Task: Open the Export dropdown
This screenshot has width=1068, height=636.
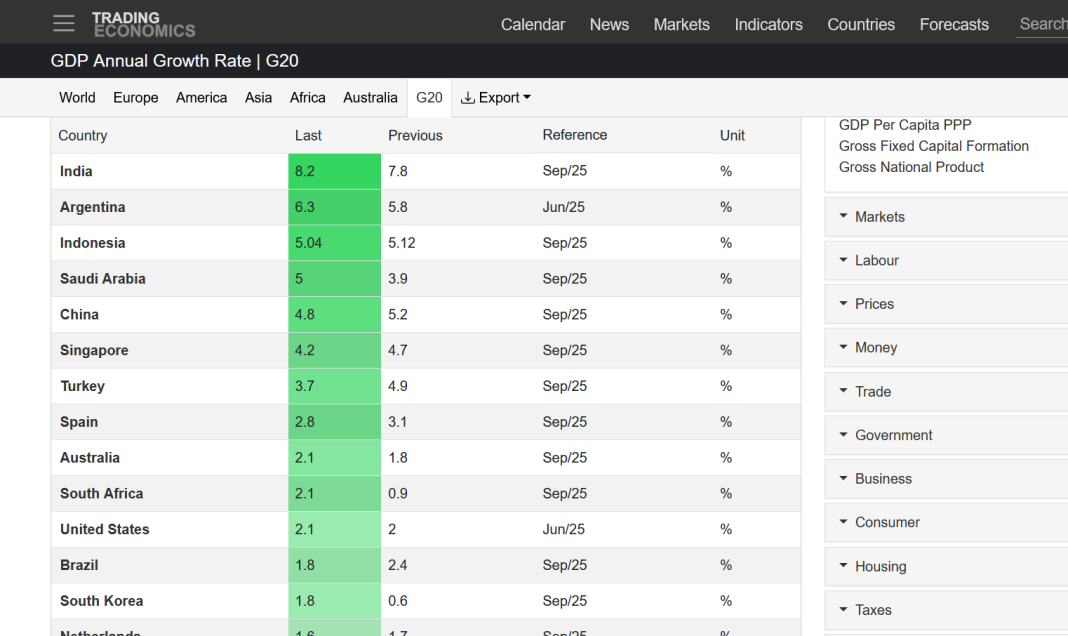Action: [495, 98]
